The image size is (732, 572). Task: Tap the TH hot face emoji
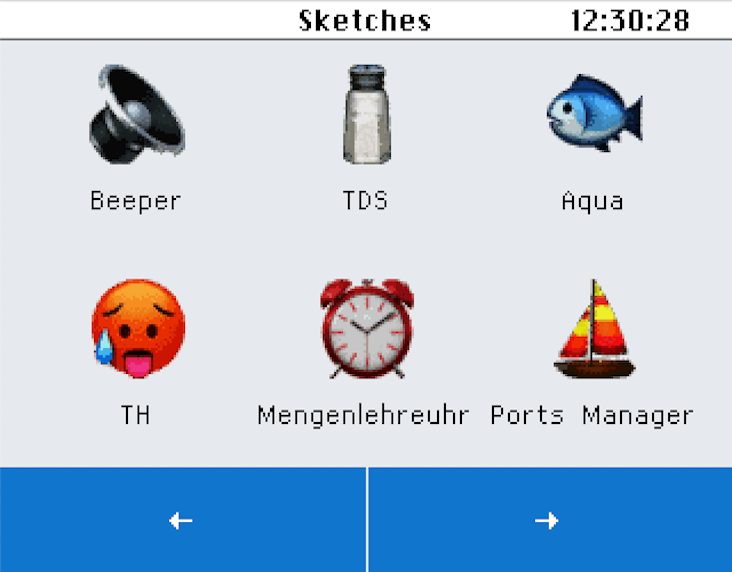click(x=138, y=328)
